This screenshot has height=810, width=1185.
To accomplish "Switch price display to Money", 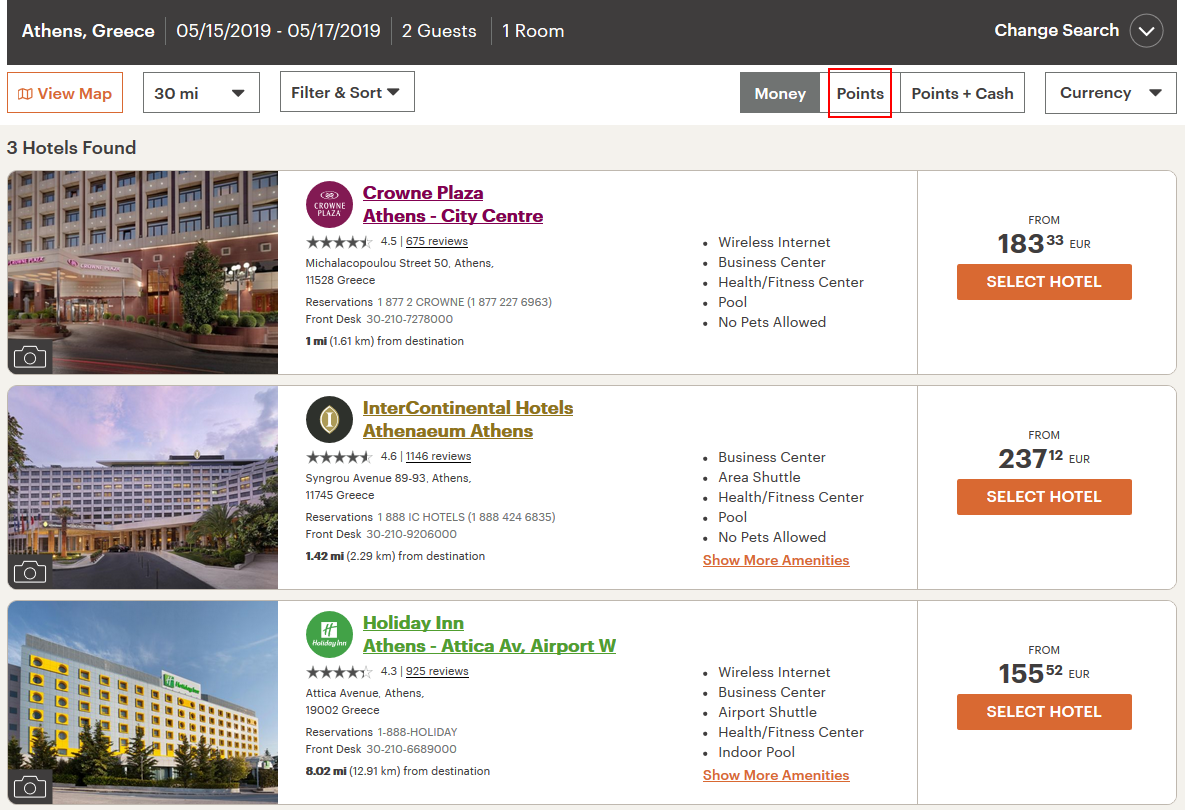I will pyautogui.click(x=780, y=93).
